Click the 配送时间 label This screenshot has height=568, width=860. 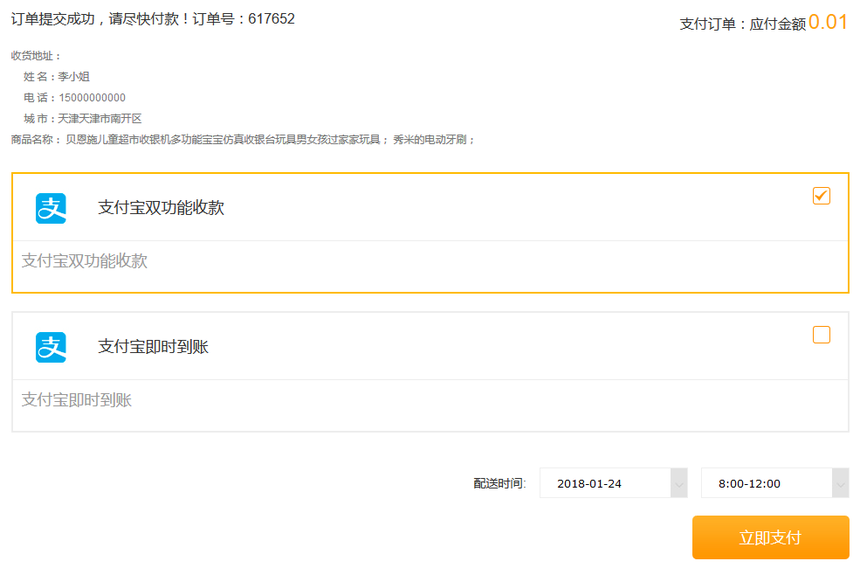click(x=499, y=484)
